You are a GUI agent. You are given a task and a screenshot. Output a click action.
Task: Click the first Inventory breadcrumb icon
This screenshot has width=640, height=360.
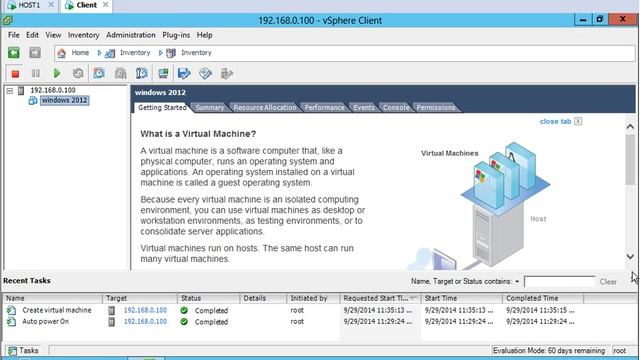click(x=110, y=53)
